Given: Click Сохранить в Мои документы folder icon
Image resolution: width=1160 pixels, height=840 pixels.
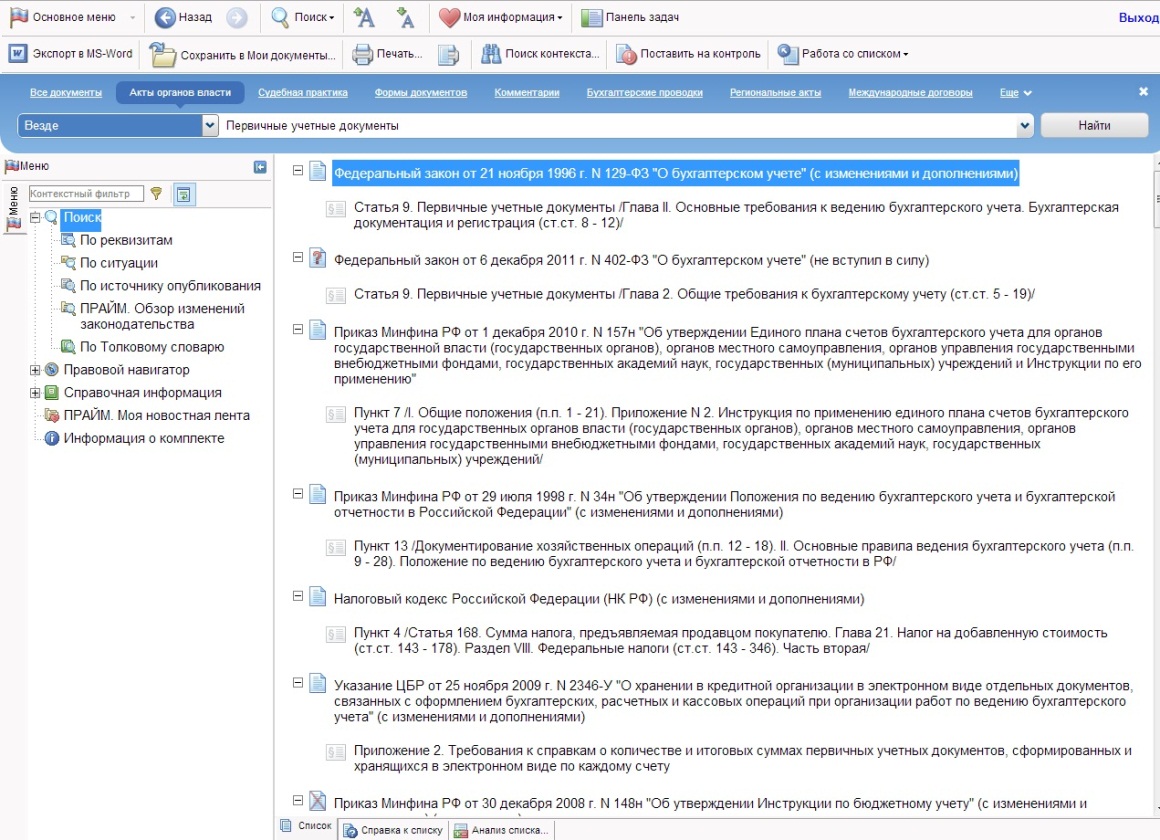Looking at the screenshot, I should click(x=162, y=55).
